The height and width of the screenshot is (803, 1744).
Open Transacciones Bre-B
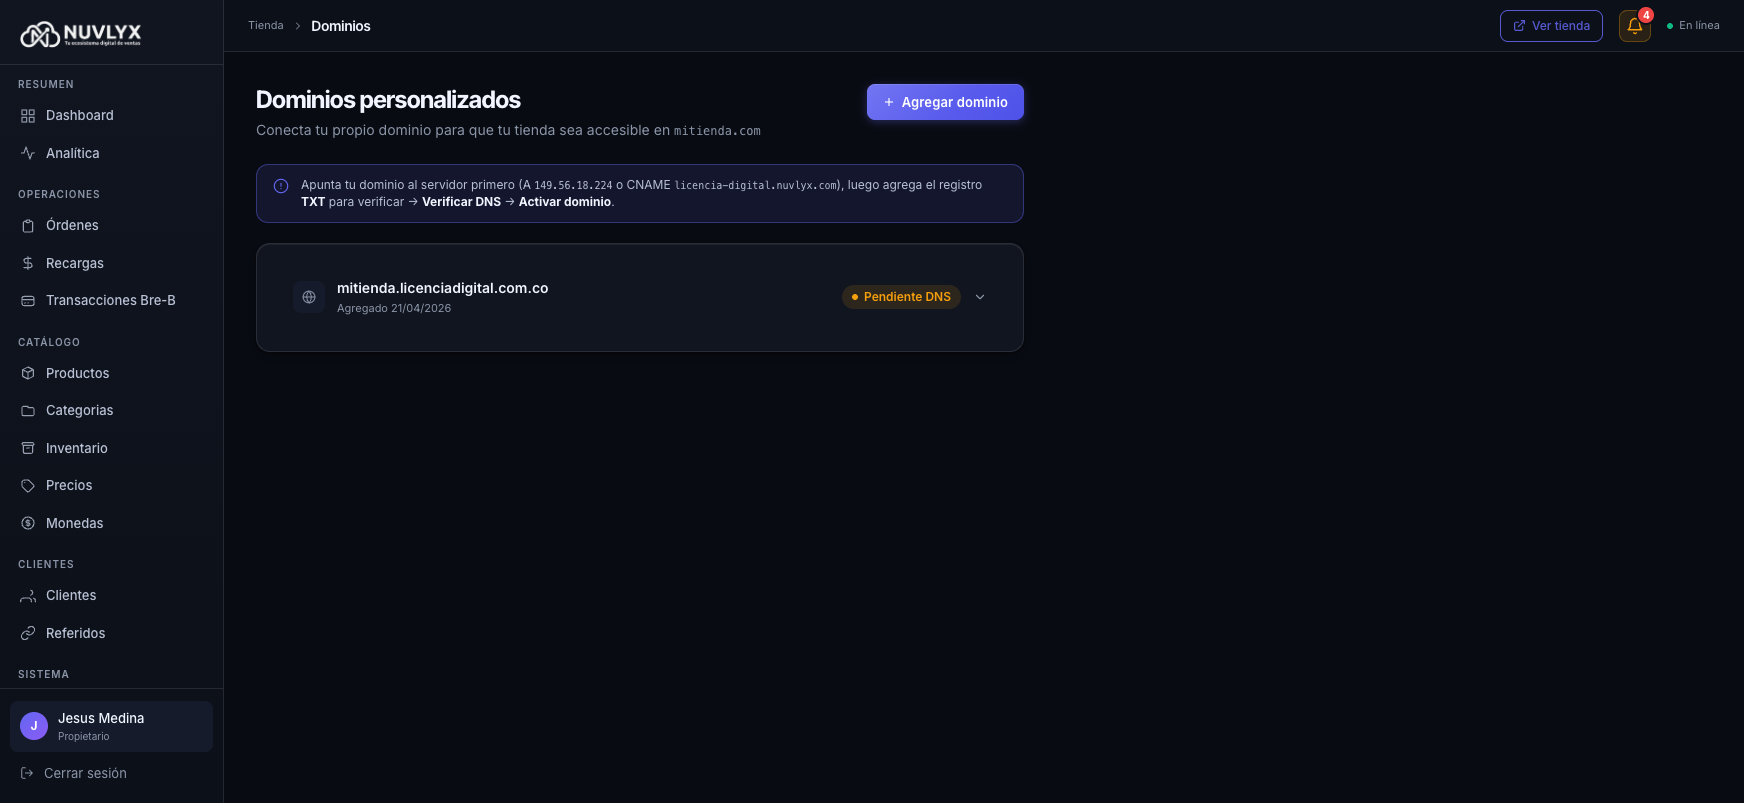(x=111, y=300)
